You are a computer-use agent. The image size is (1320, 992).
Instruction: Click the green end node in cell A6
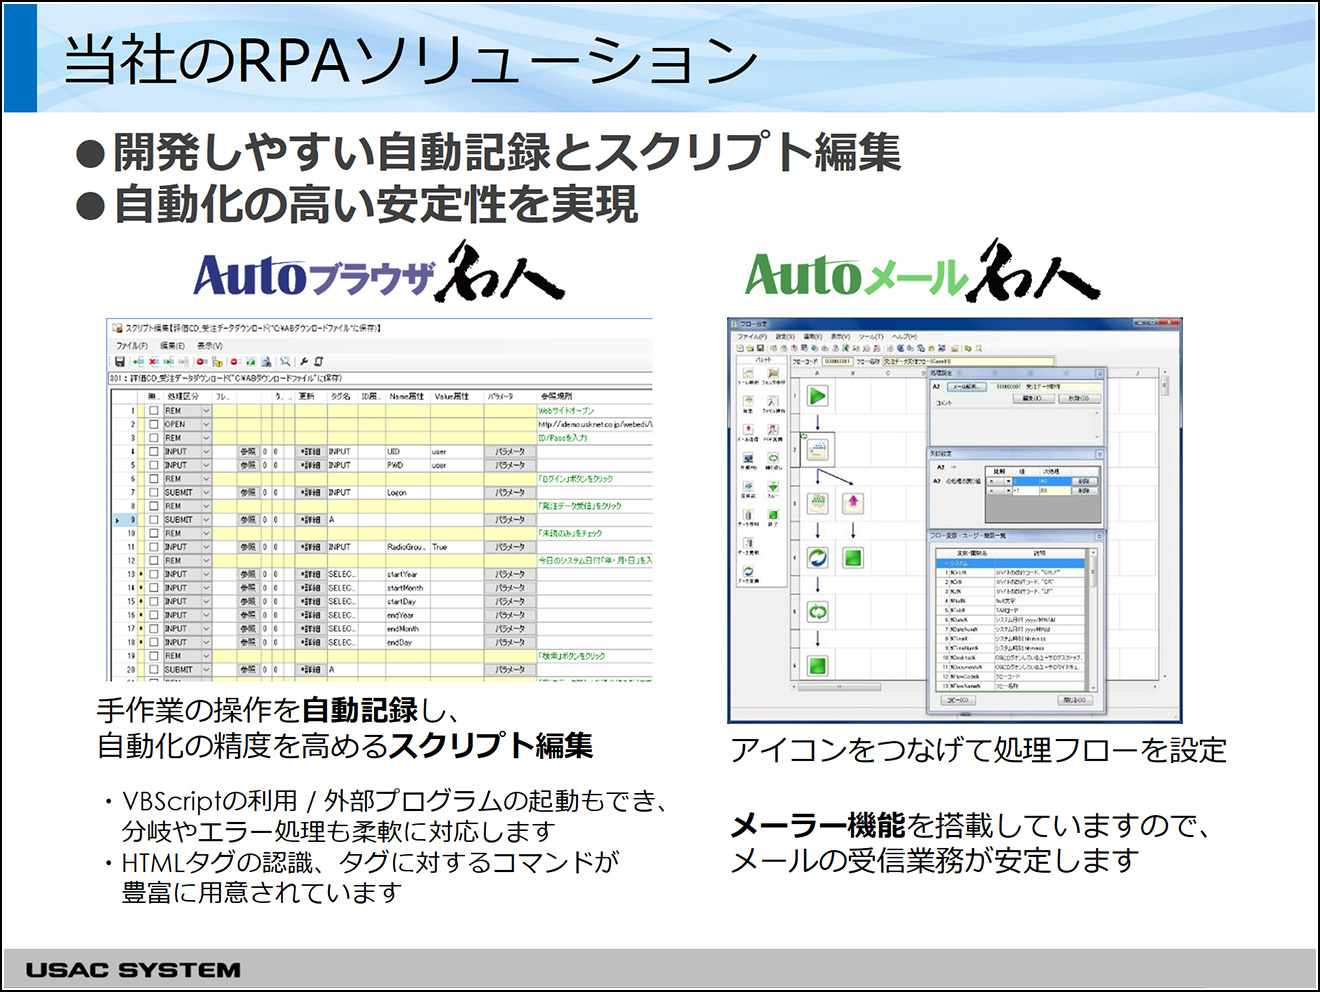[x=818, y=666]
